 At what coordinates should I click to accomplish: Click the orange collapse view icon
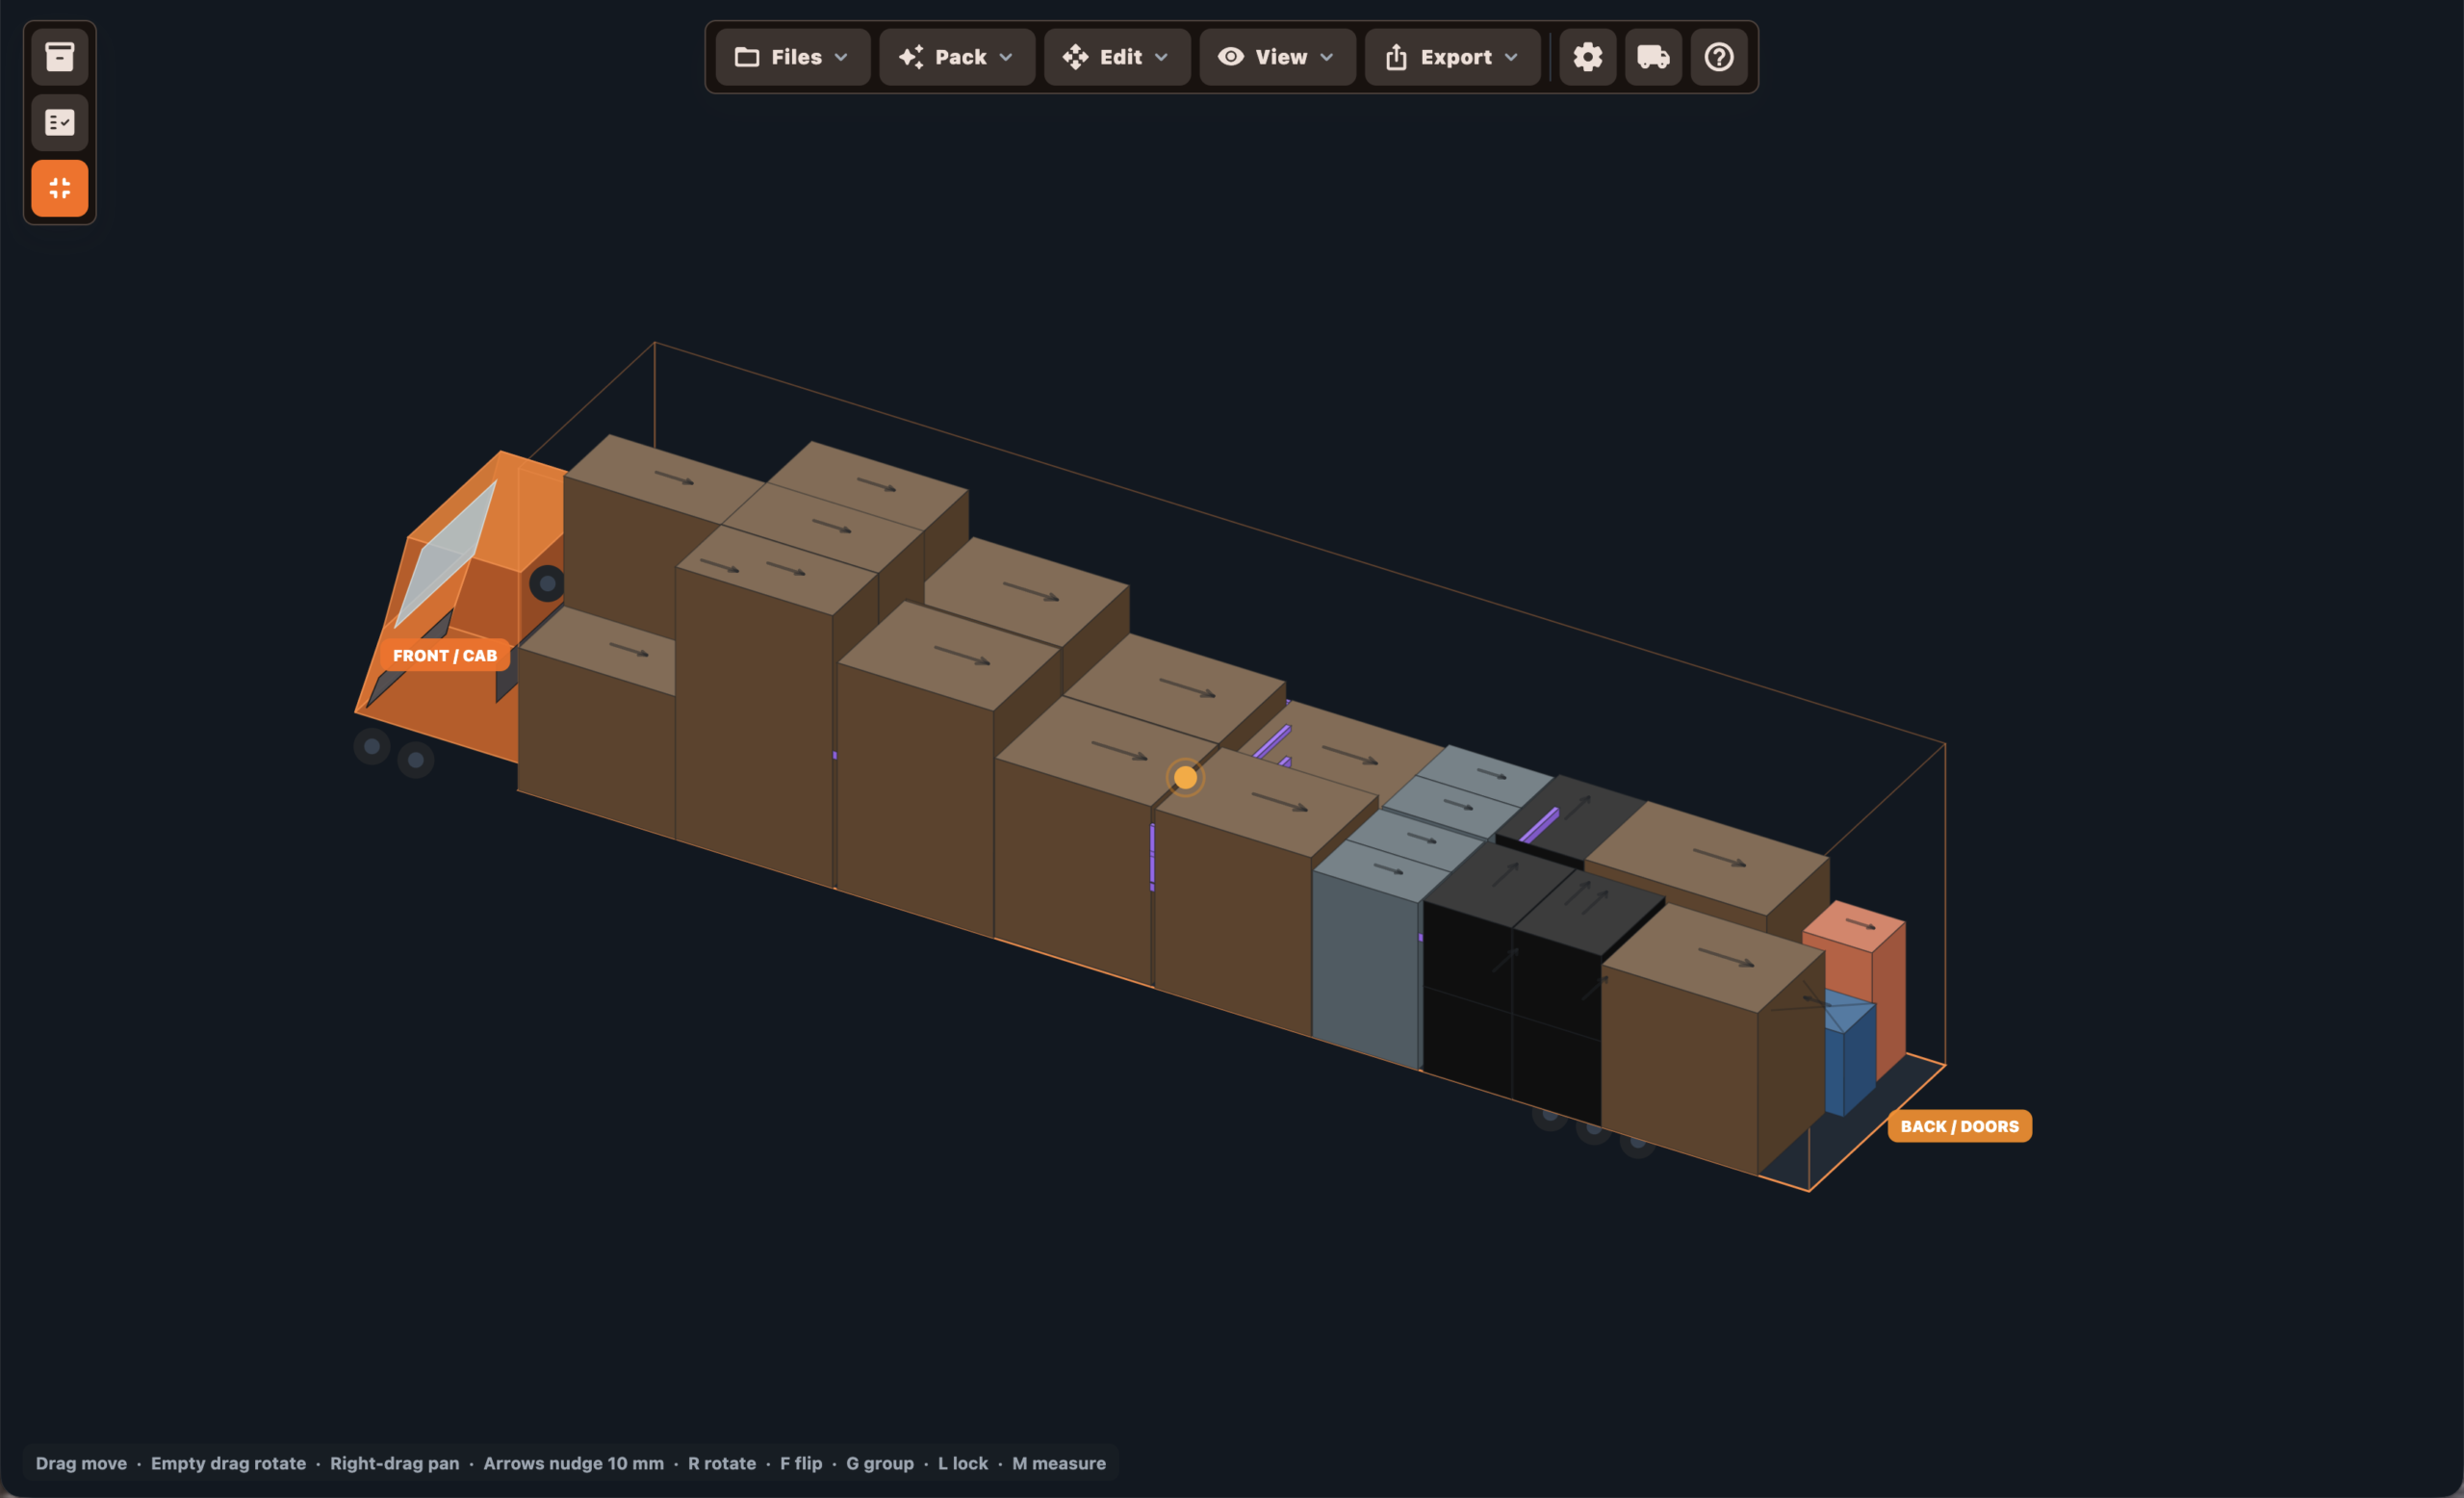click(x=60, y=188)
